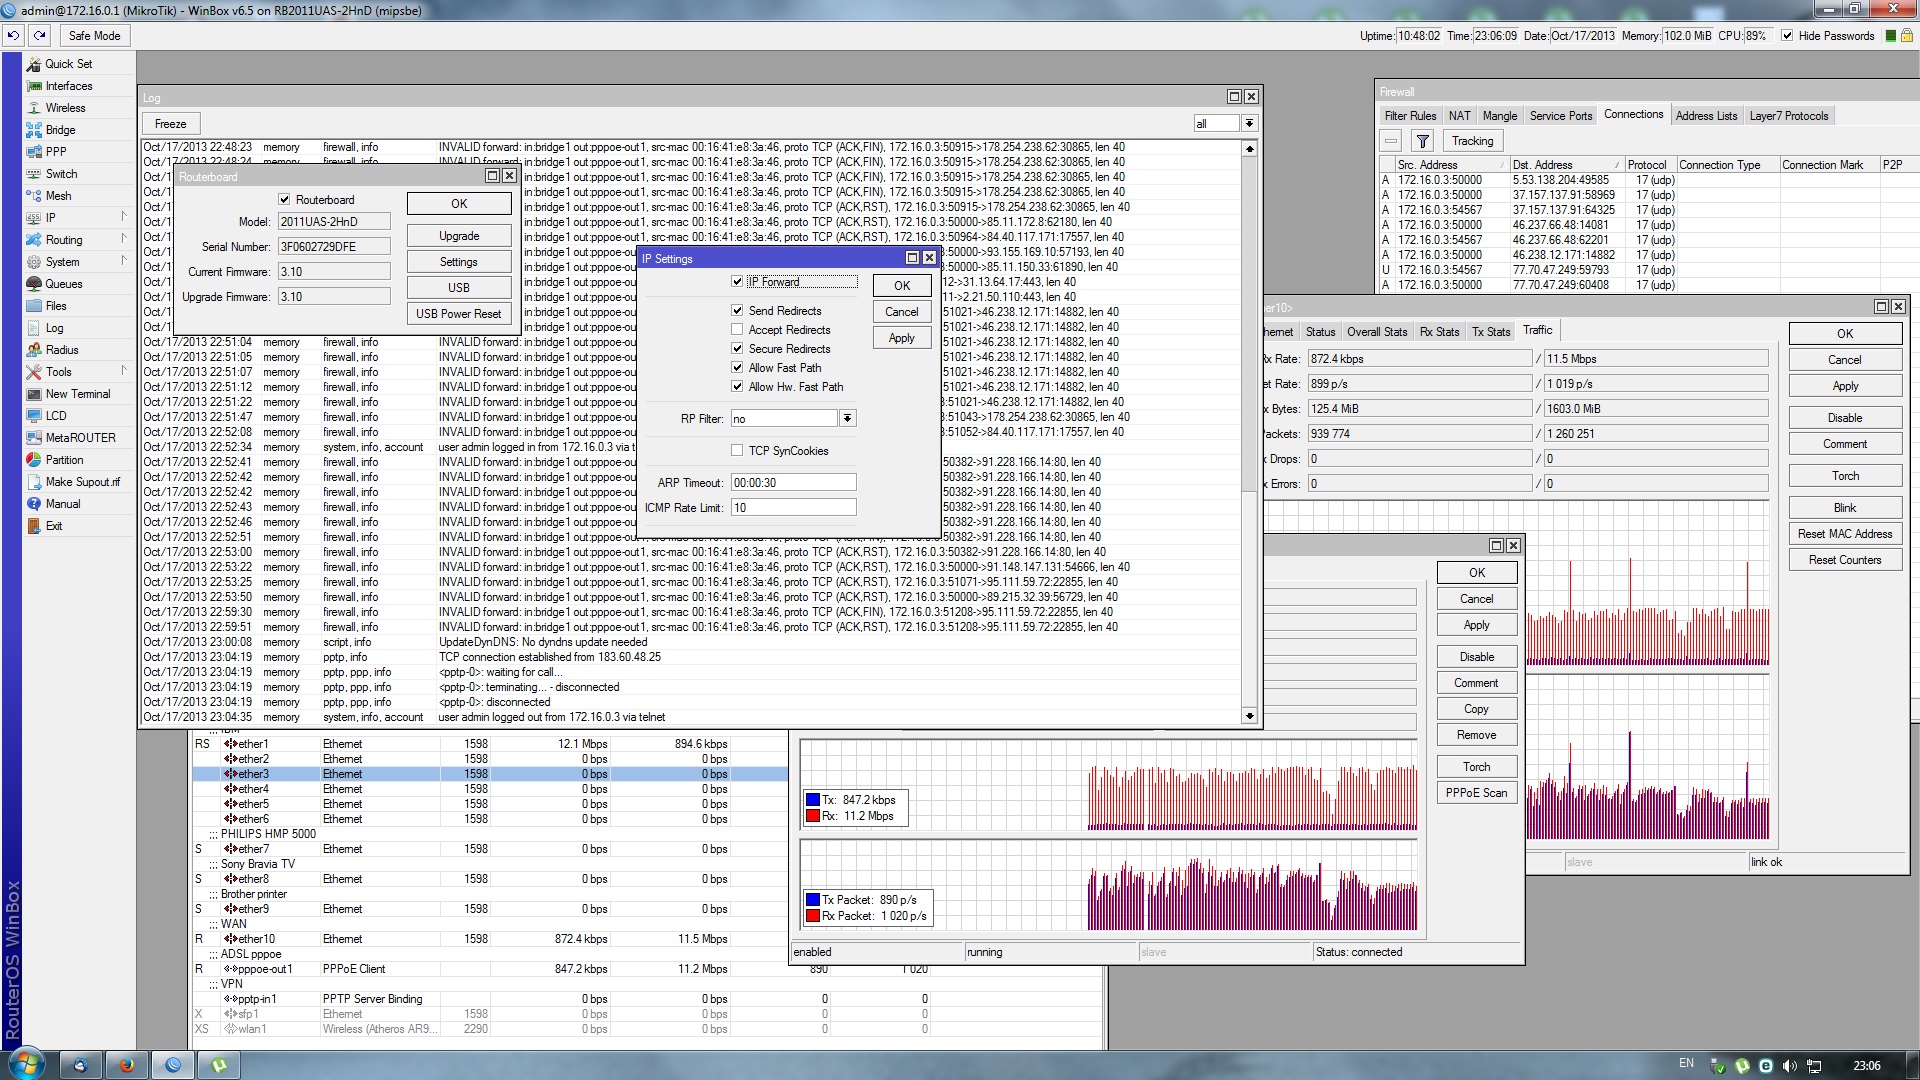Screen dimensions: 1920x1080
Task: Open Wireless from the sidebar
Action: coord(65,108)
